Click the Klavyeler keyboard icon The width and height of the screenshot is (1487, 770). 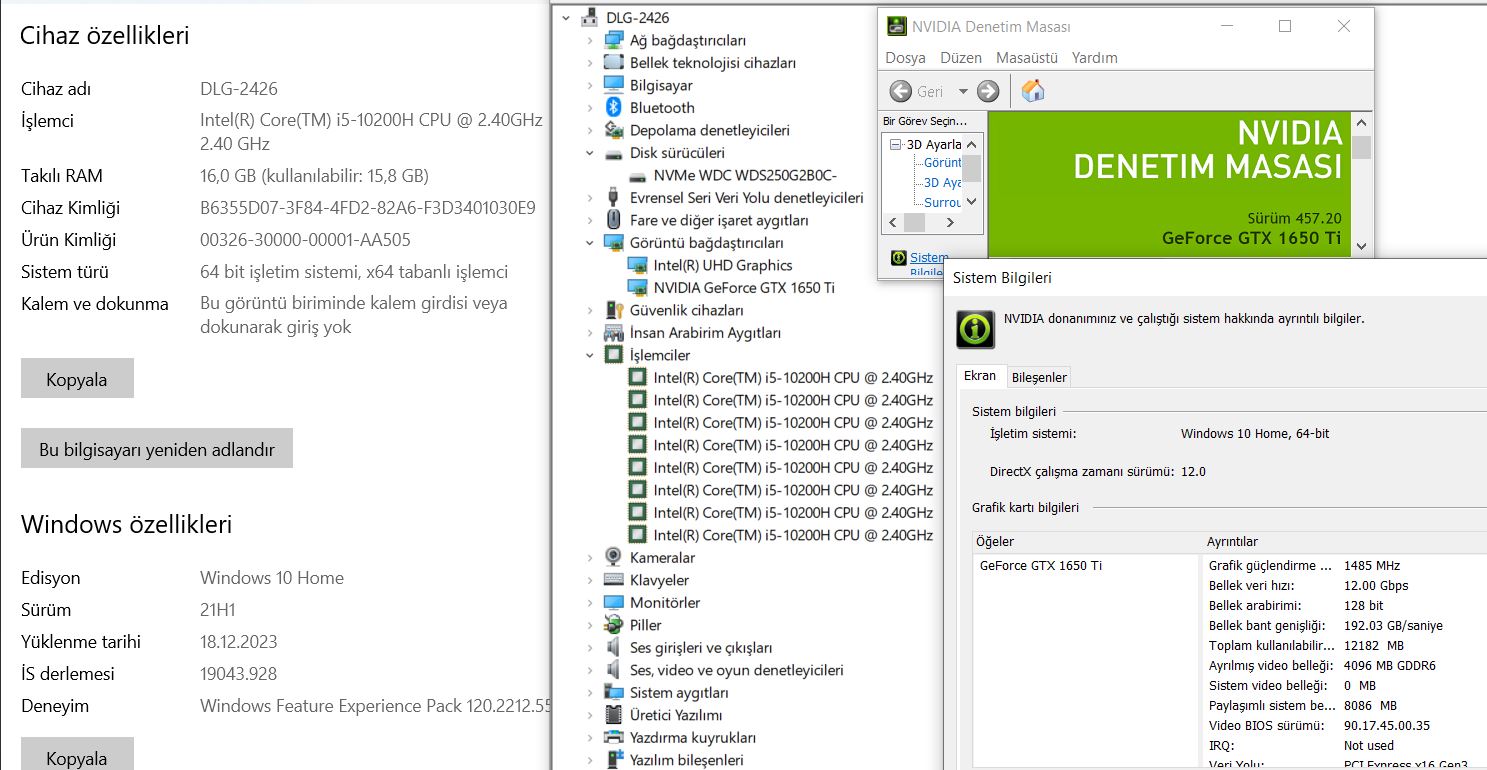click(613, 581)
